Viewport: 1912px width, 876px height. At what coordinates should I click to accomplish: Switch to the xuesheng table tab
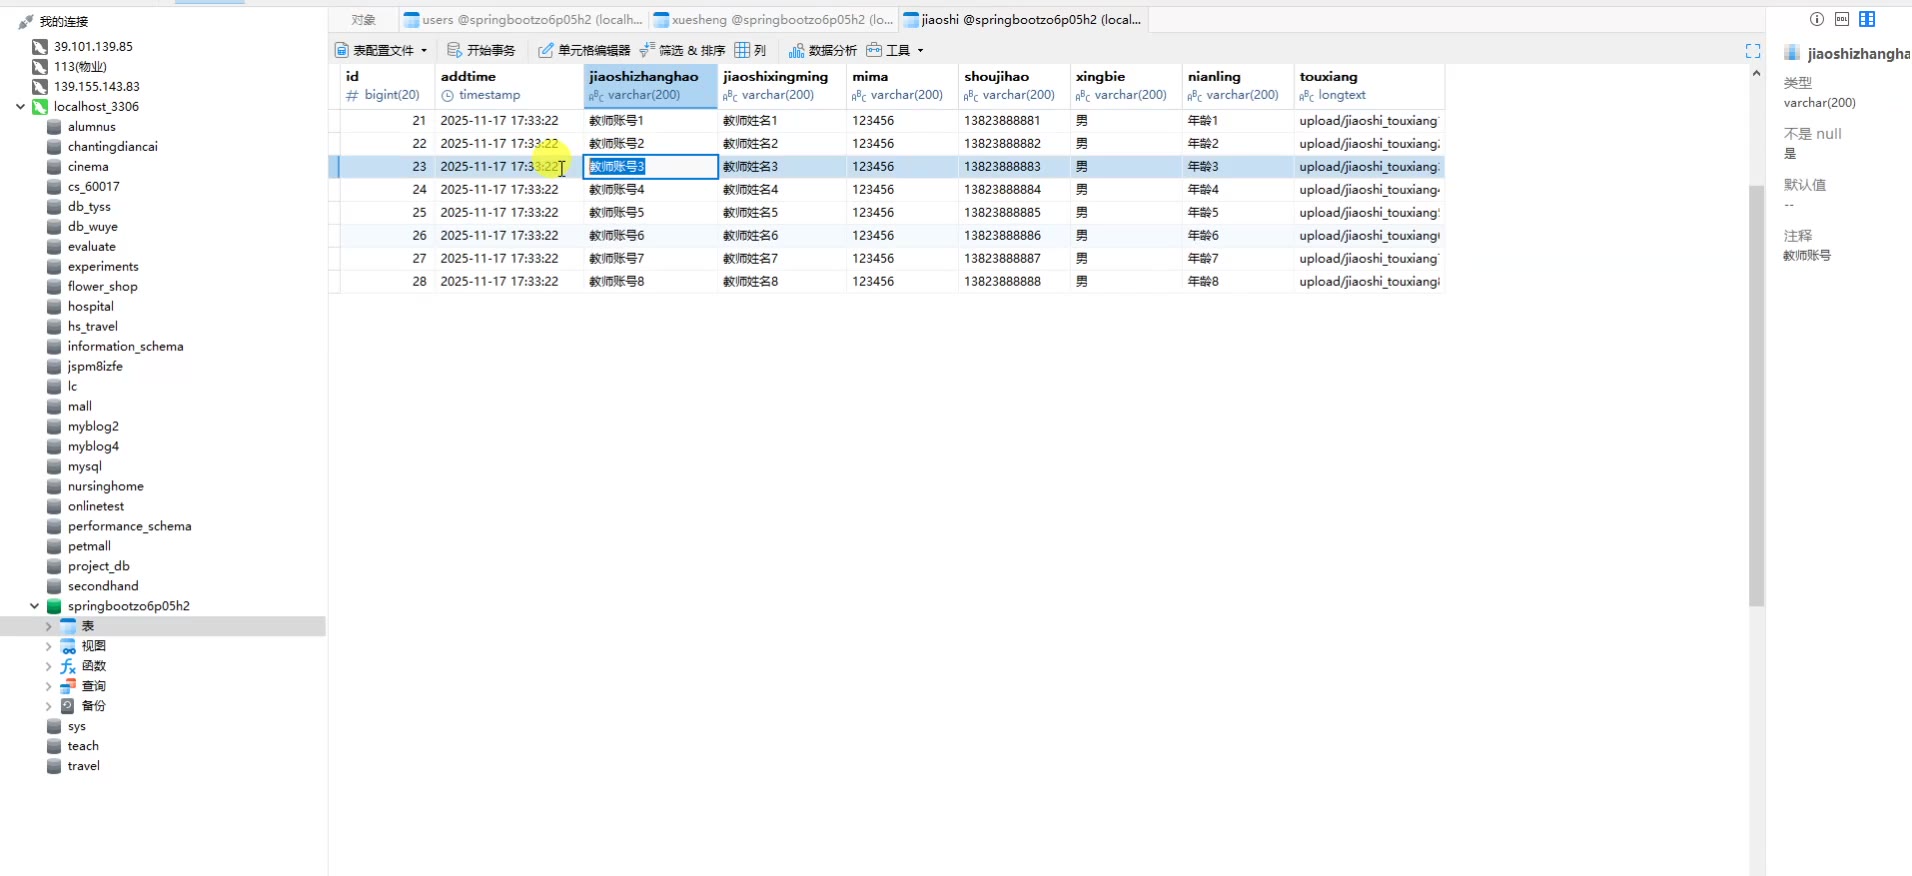[773, 20]
